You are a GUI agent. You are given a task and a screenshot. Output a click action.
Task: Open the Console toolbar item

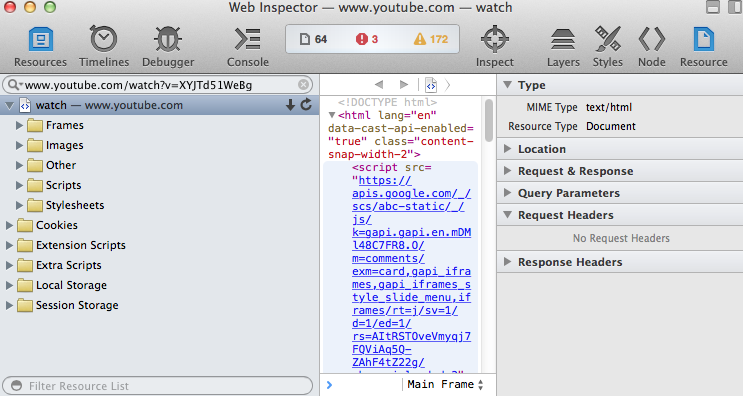tap(247, 47)
